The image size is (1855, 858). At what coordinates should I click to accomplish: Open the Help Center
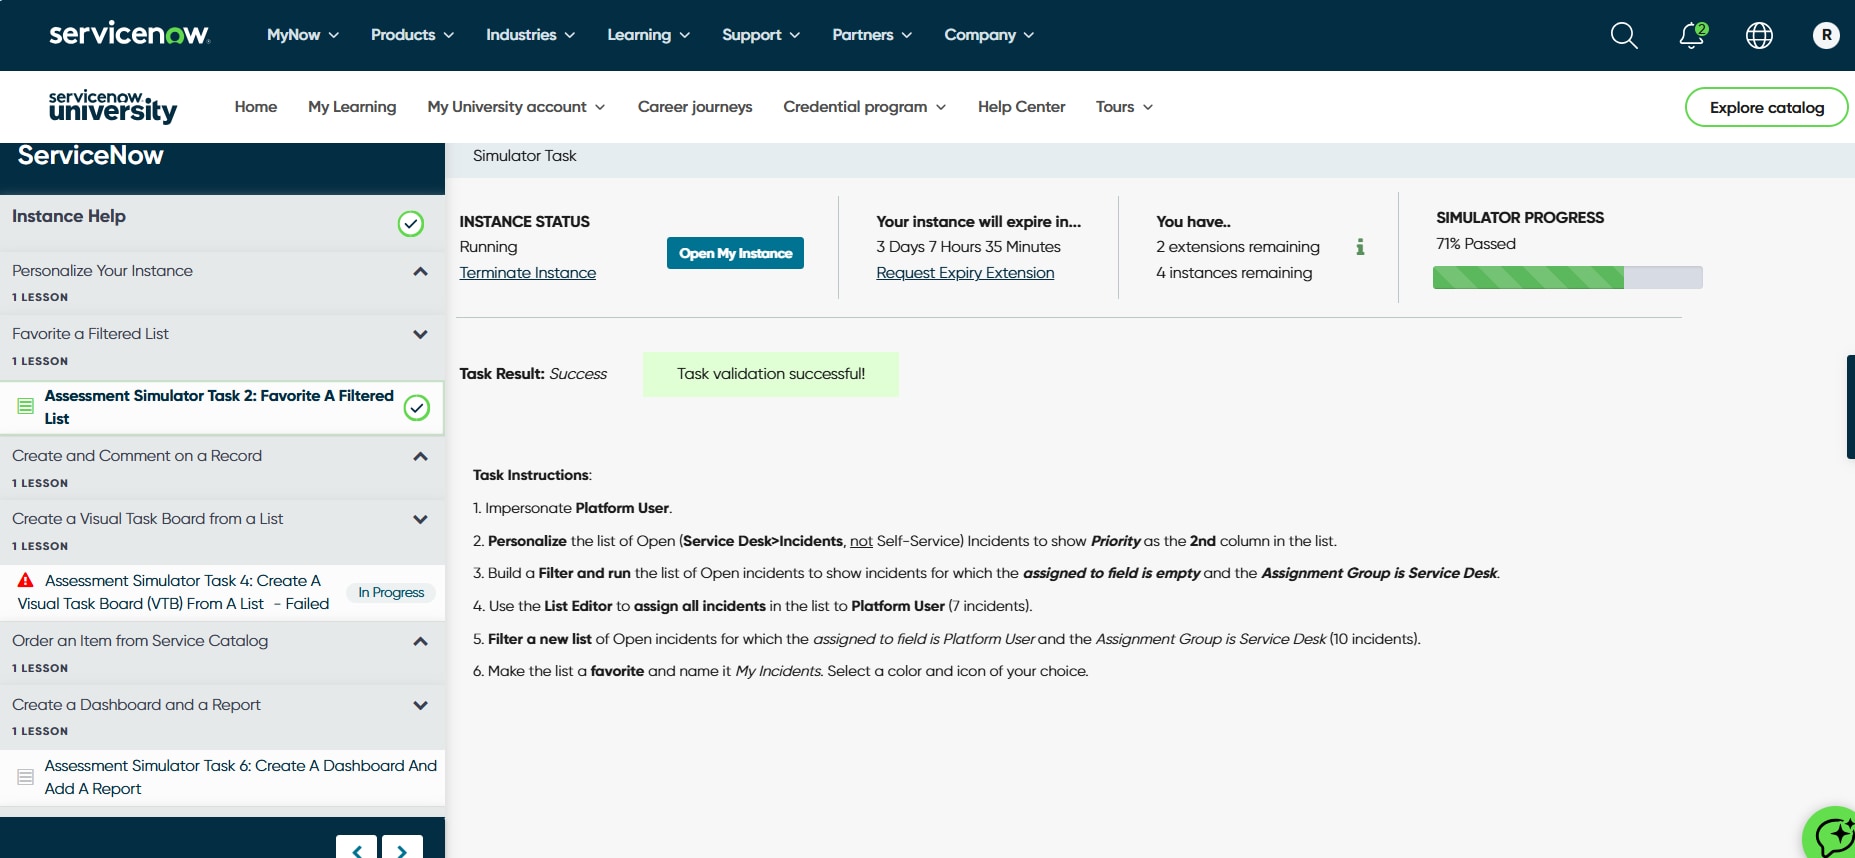pos(1021,107)
